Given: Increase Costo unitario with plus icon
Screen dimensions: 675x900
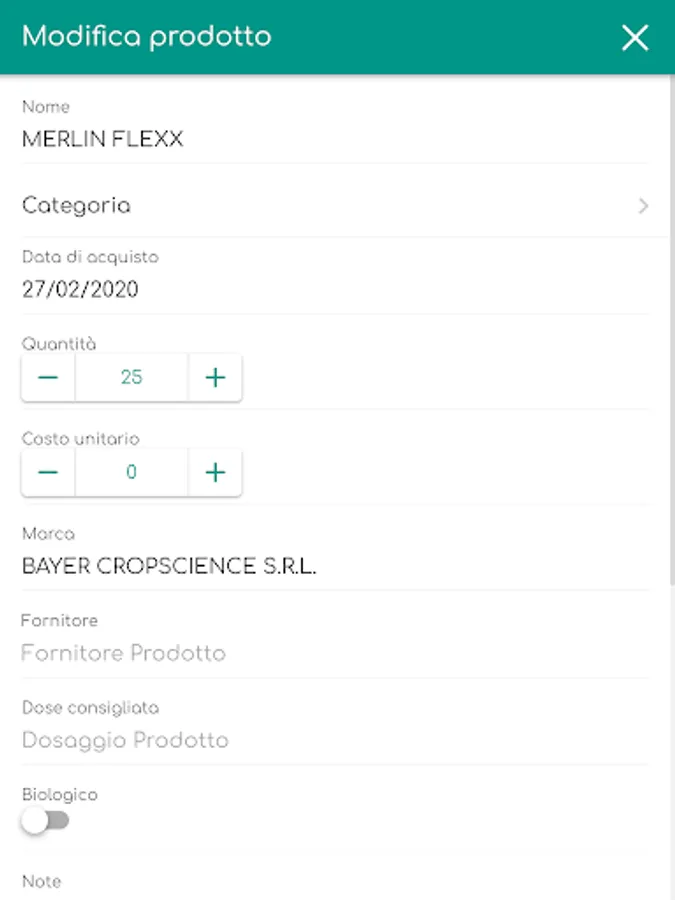Looking at the screenshot, I should (x=215, y=472).
